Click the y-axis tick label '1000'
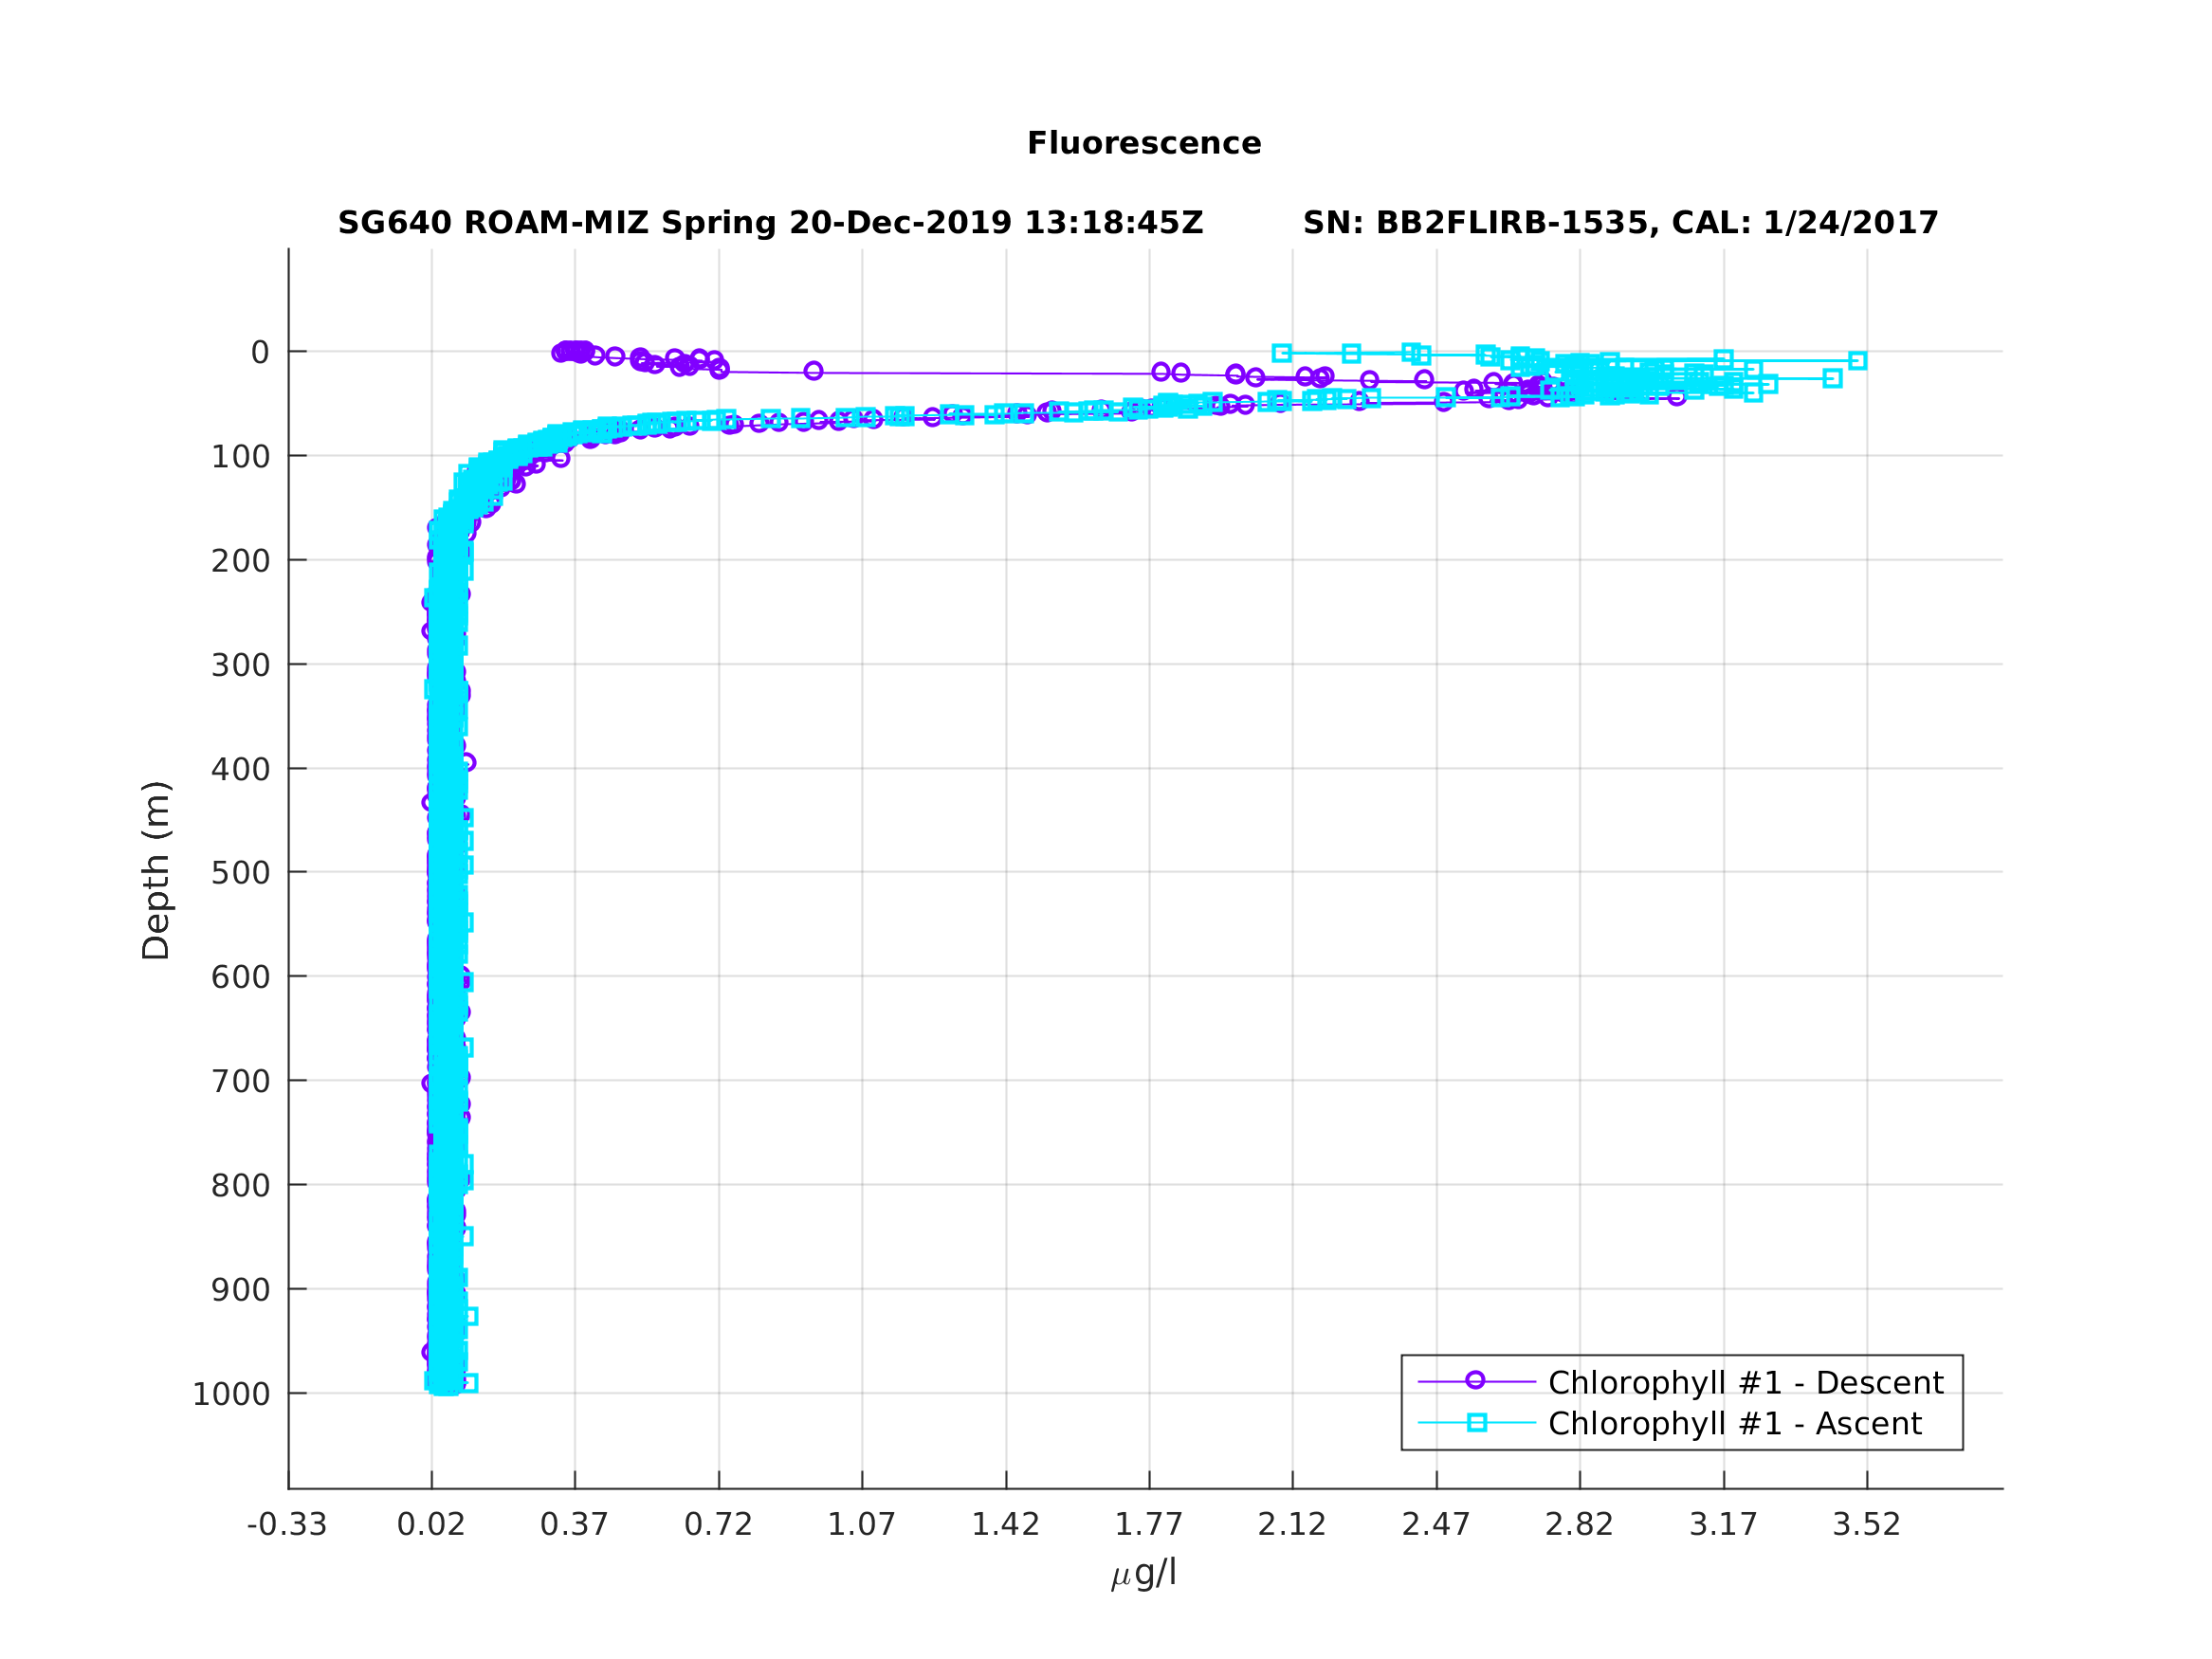The width and height of the screenshot is (2212, 1659). tap(231, 1394)
